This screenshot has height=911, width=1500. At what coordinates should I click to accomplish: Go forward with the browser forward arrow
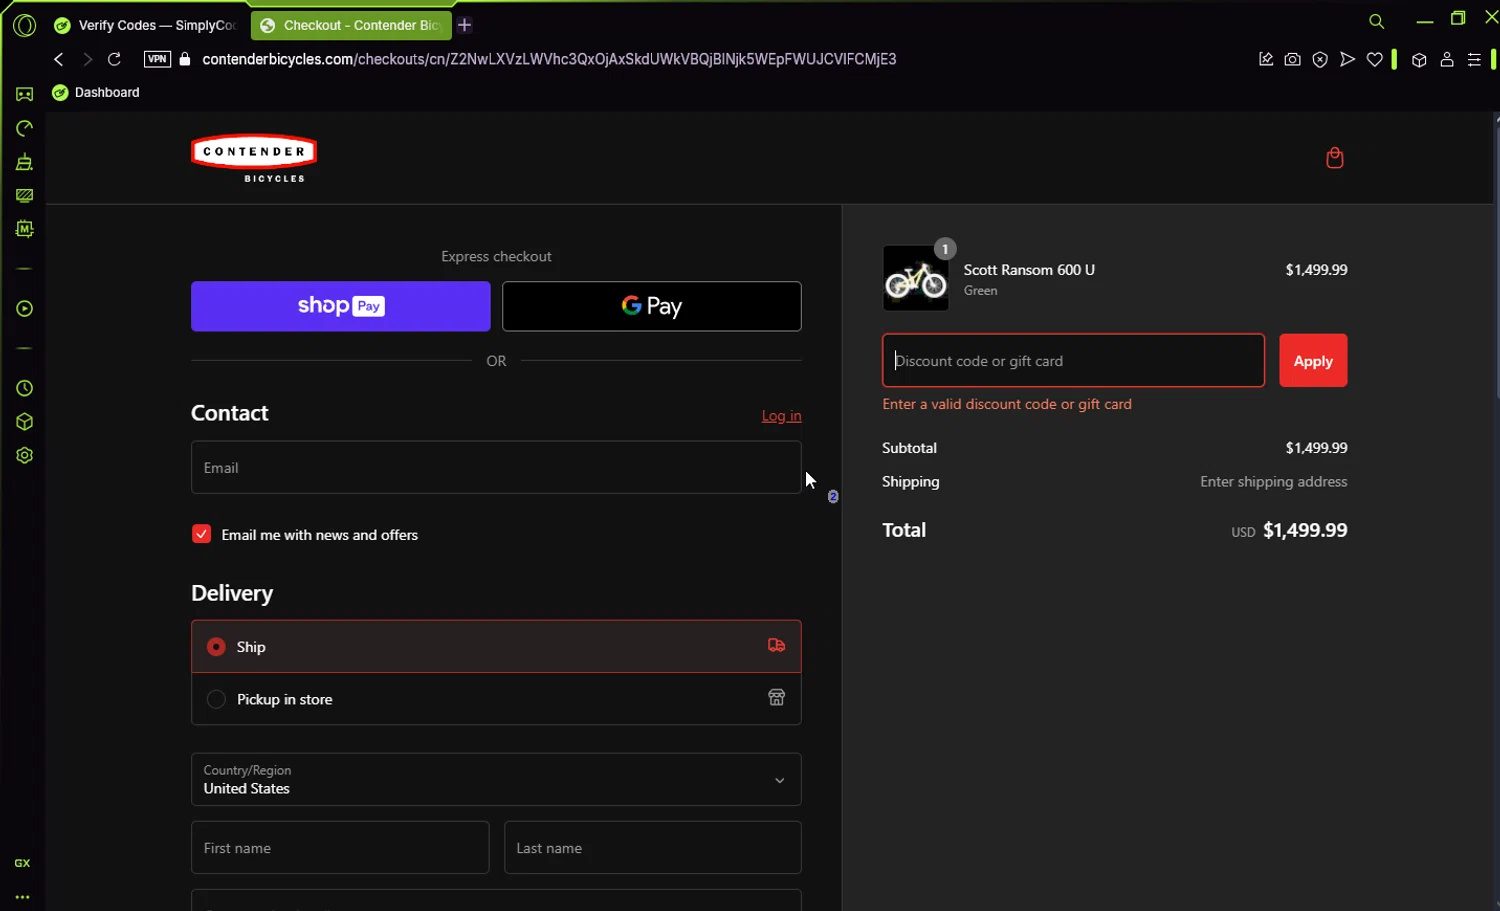pyautogui.click(x=87, y=59)
